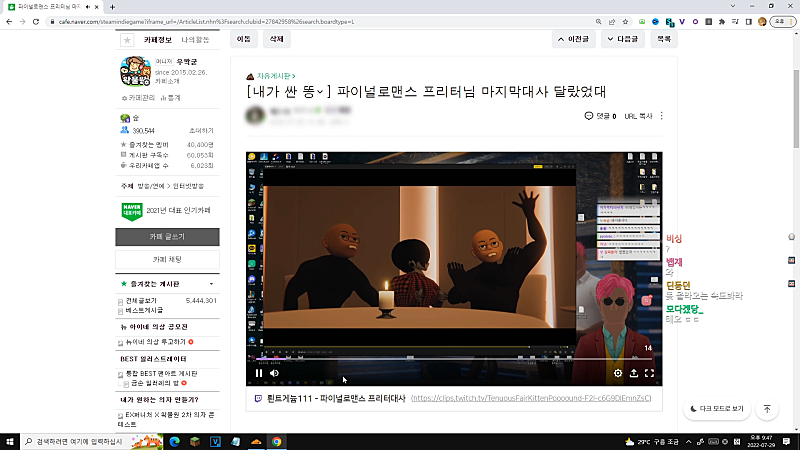Open video settings gear icon
This screenshot has height=450, width=800.
coord(618,373)
